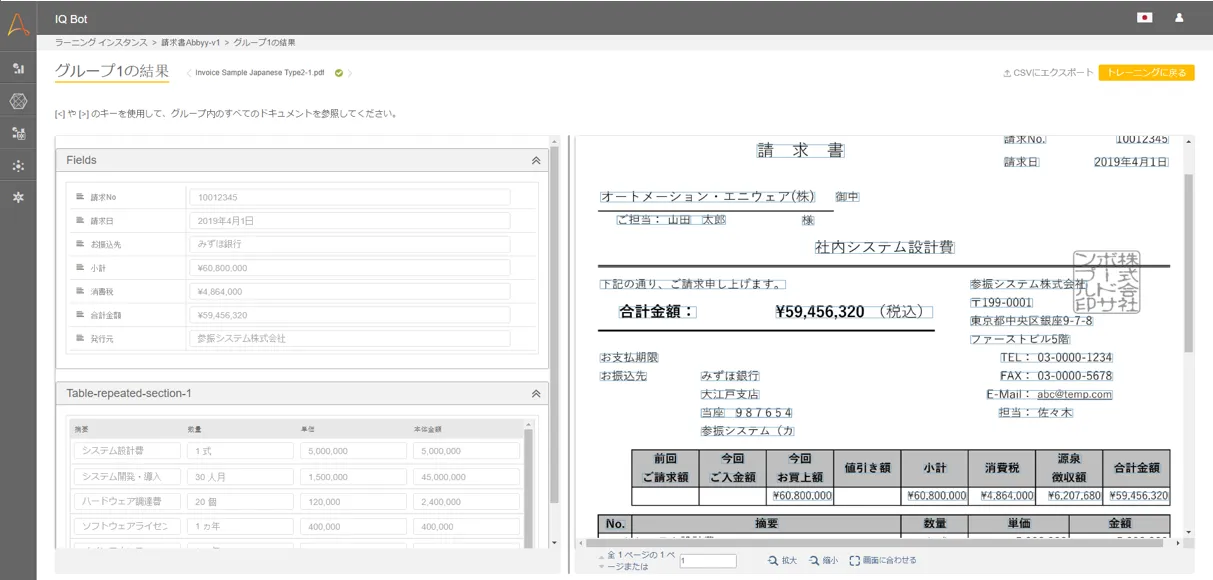Click CSVにエクスポート link
The height and width of the screenshot is (580, 1213).
tap(1048, 73)
